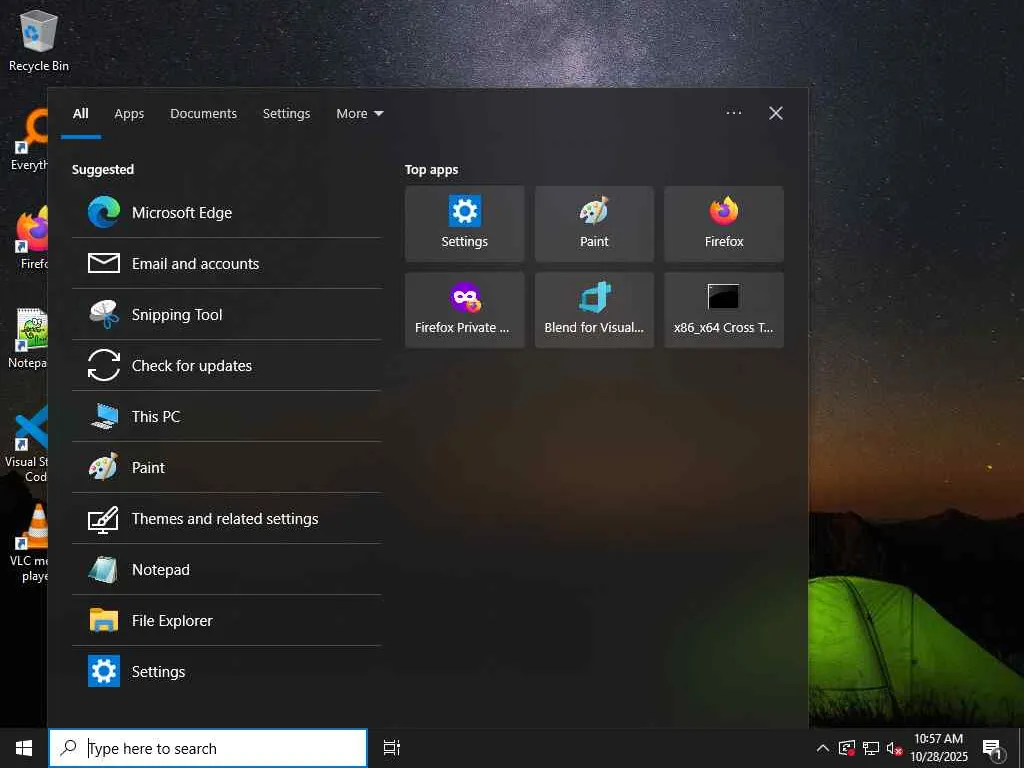Open File Explorer from the Suggested list
This screenshot has height=768, width=1024.
(x=226, y=620)
